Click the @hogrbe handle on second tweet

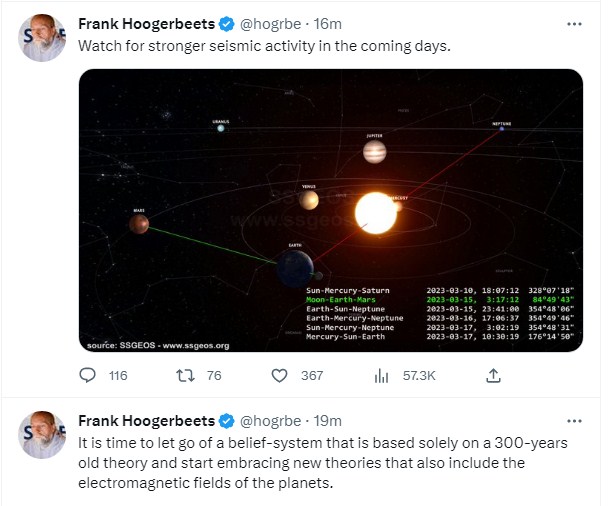pyautogui.click(x=268, y=421)
